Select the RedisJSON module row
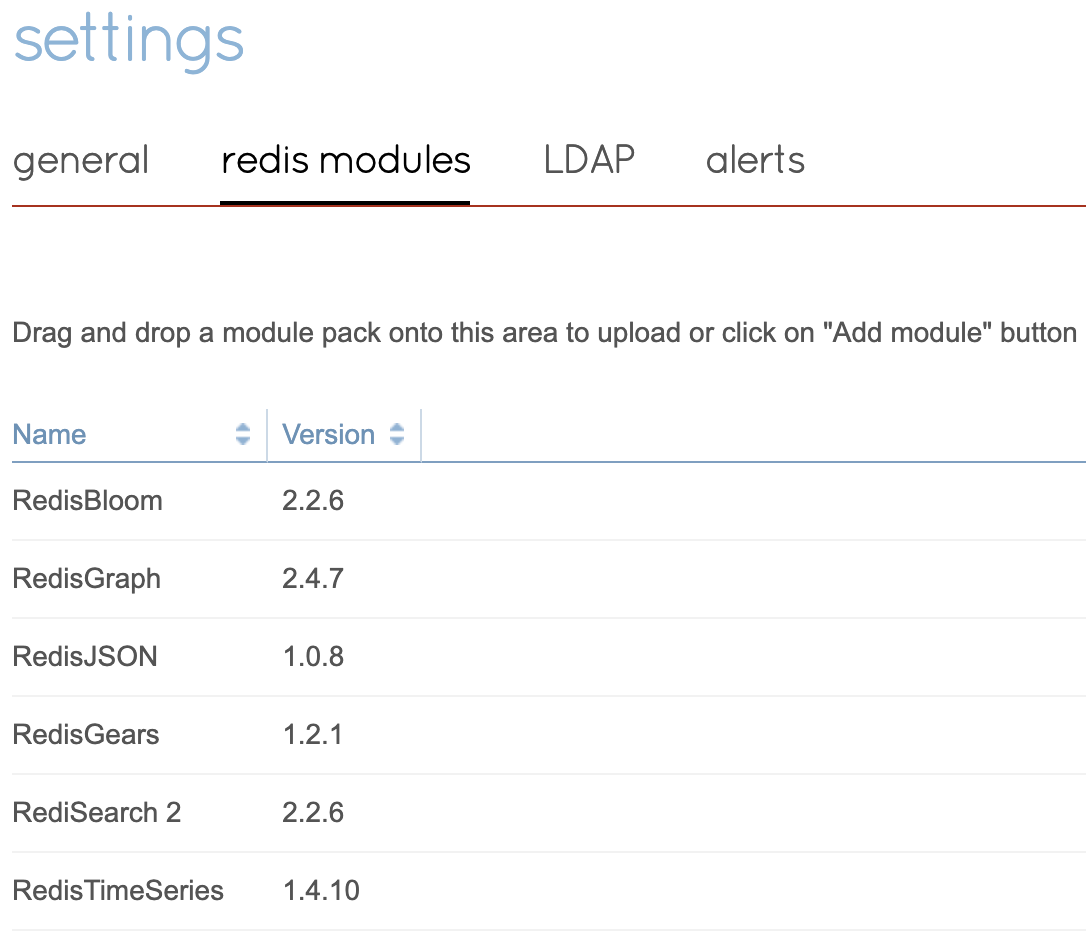Viewport: 1086px width, 932px height. coord(85,657)
